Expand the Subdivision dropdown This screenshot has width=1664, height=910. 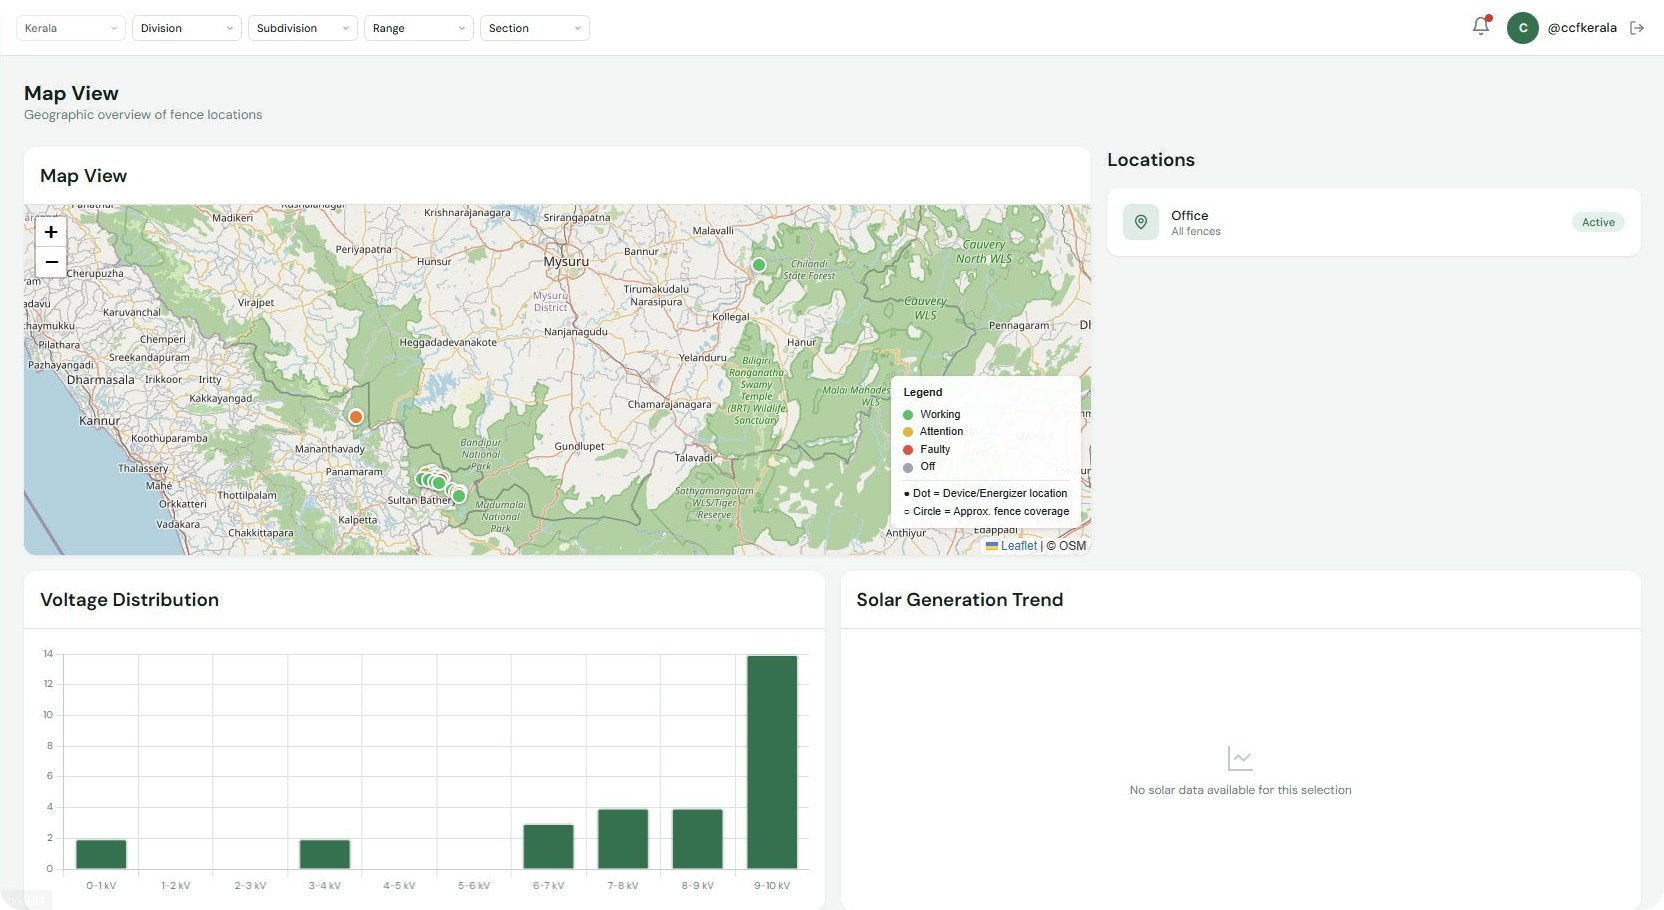303,28
